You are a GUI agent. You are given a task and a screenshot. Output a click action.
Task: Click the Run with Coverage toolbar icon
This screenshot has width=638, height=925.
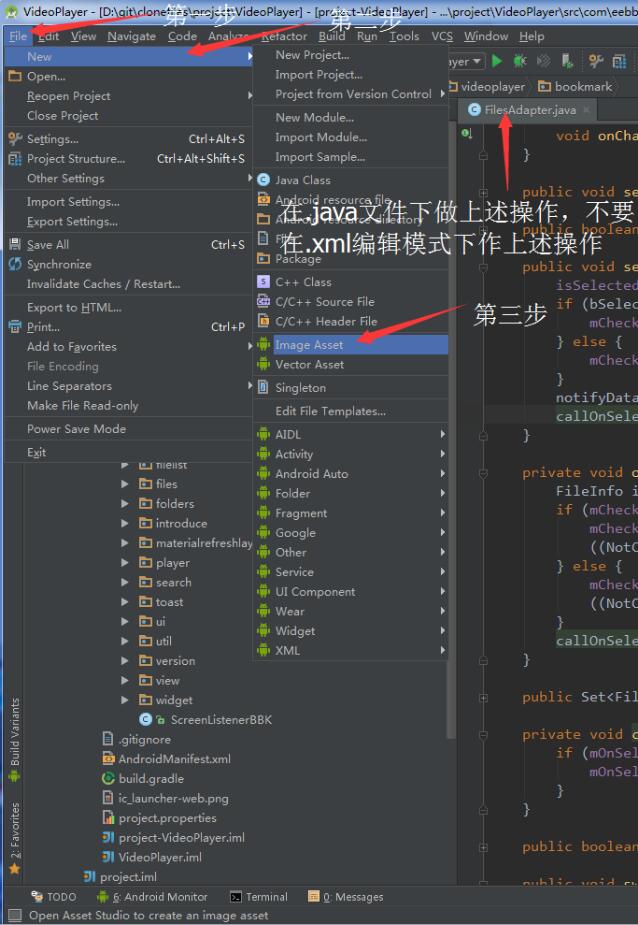click(544, 61)
